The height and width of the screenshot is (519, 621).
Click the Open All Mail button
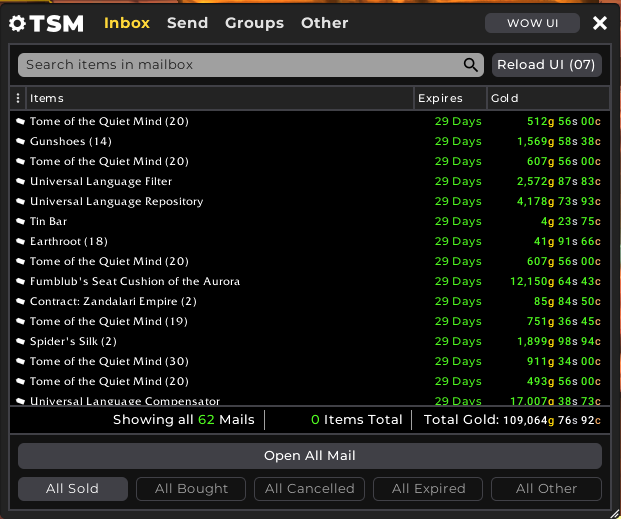pyautogui.click(x=310, y=456)
